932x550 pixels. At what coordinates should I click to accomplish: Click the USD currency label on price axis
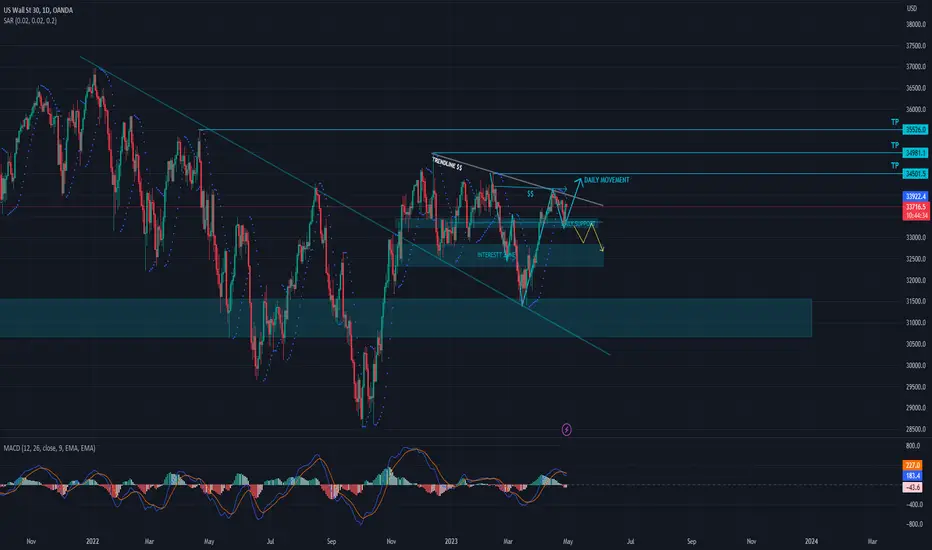tap(912, 8)
